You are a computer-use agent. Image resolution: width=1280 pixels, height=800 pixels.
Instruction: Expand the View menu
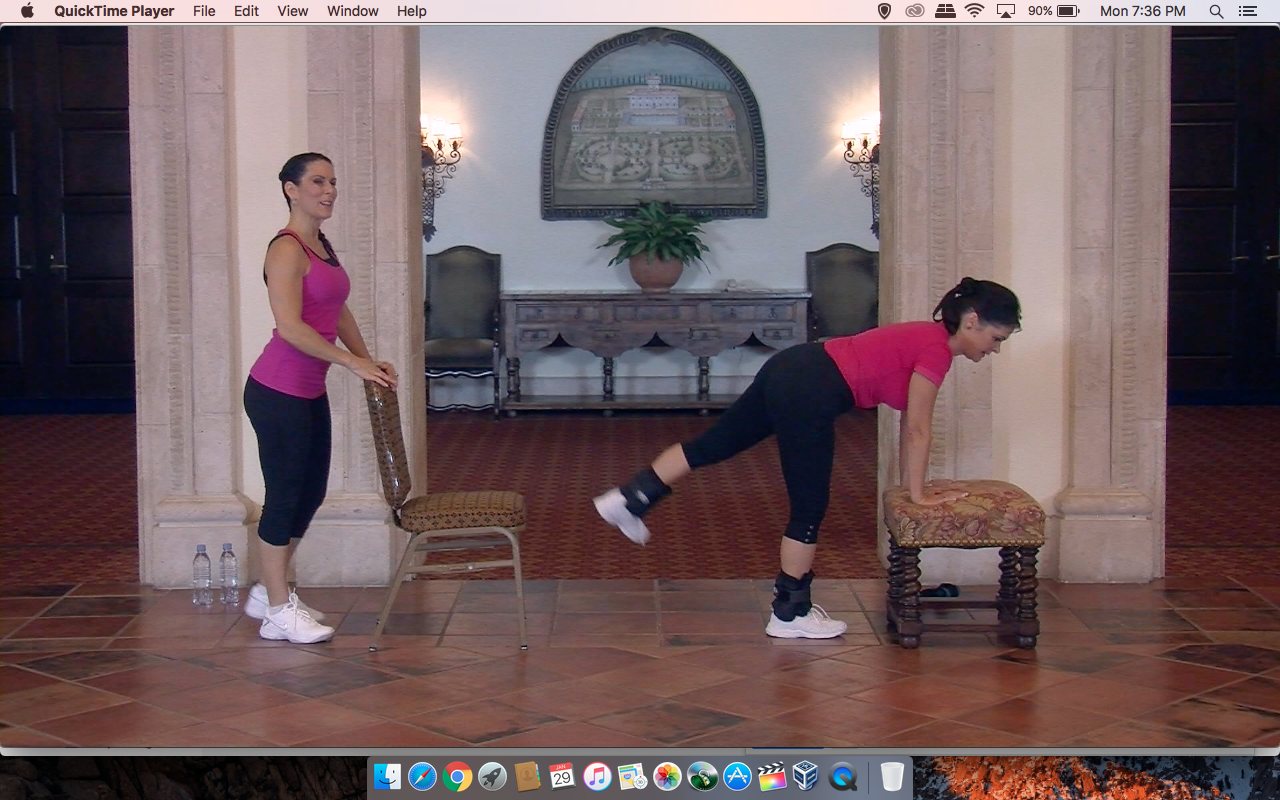pos(292,11)
